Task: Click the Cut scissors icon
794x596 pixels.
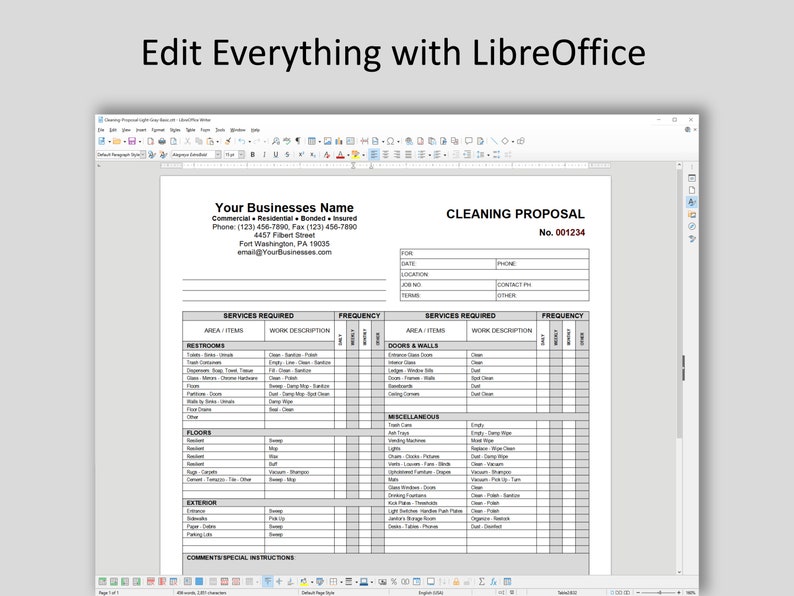Action: click(187, 141)
